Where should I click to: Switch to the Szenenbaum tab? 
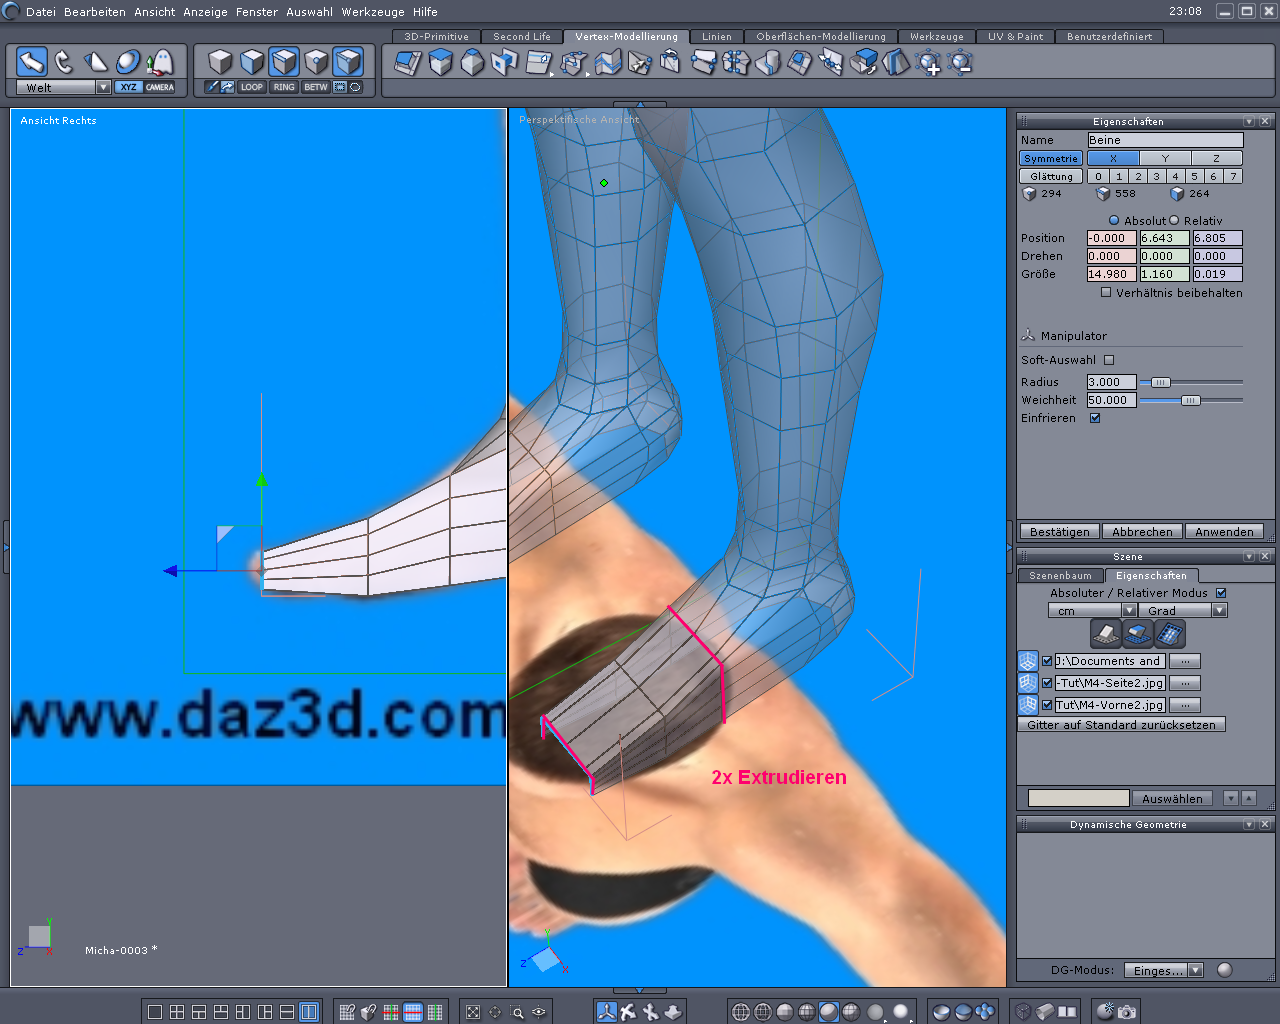[1061, 575]
